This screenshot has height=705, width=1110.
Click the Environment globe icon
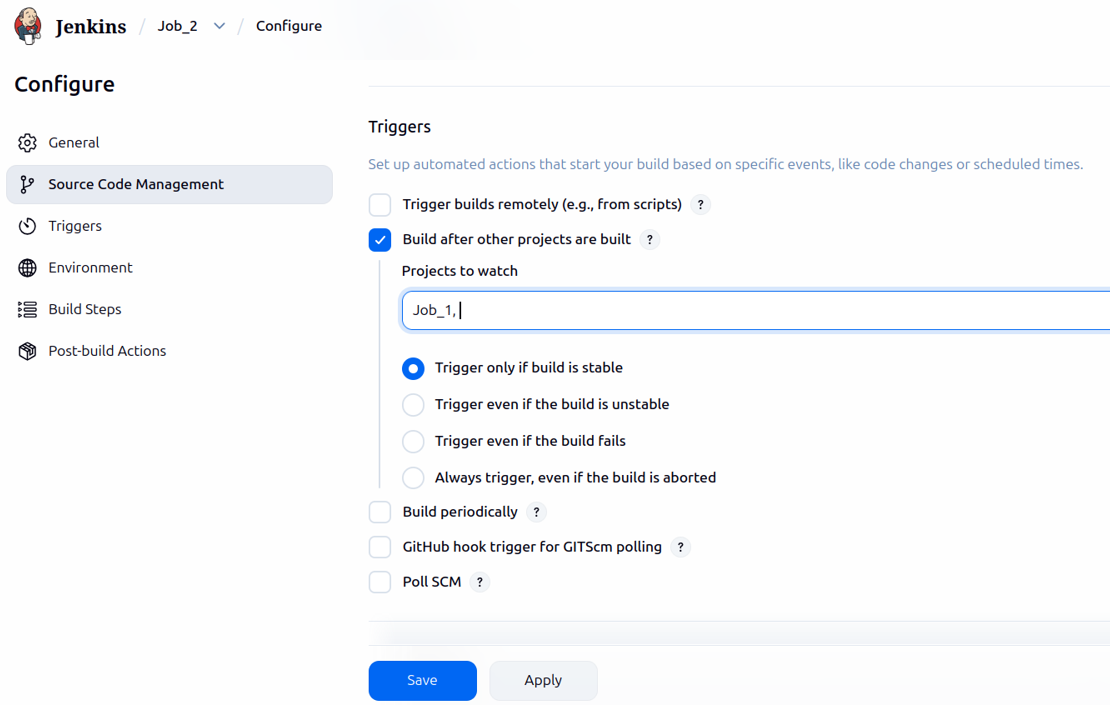pos(27,268)
